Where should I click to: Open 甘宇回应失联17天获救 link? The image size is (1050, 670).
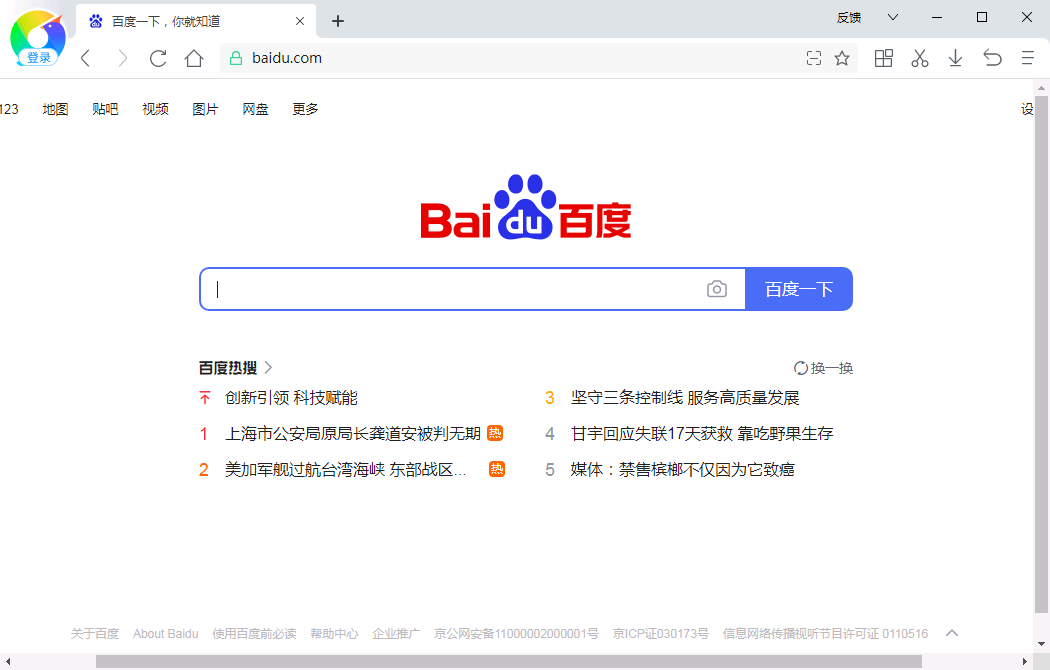coord(702,434)
